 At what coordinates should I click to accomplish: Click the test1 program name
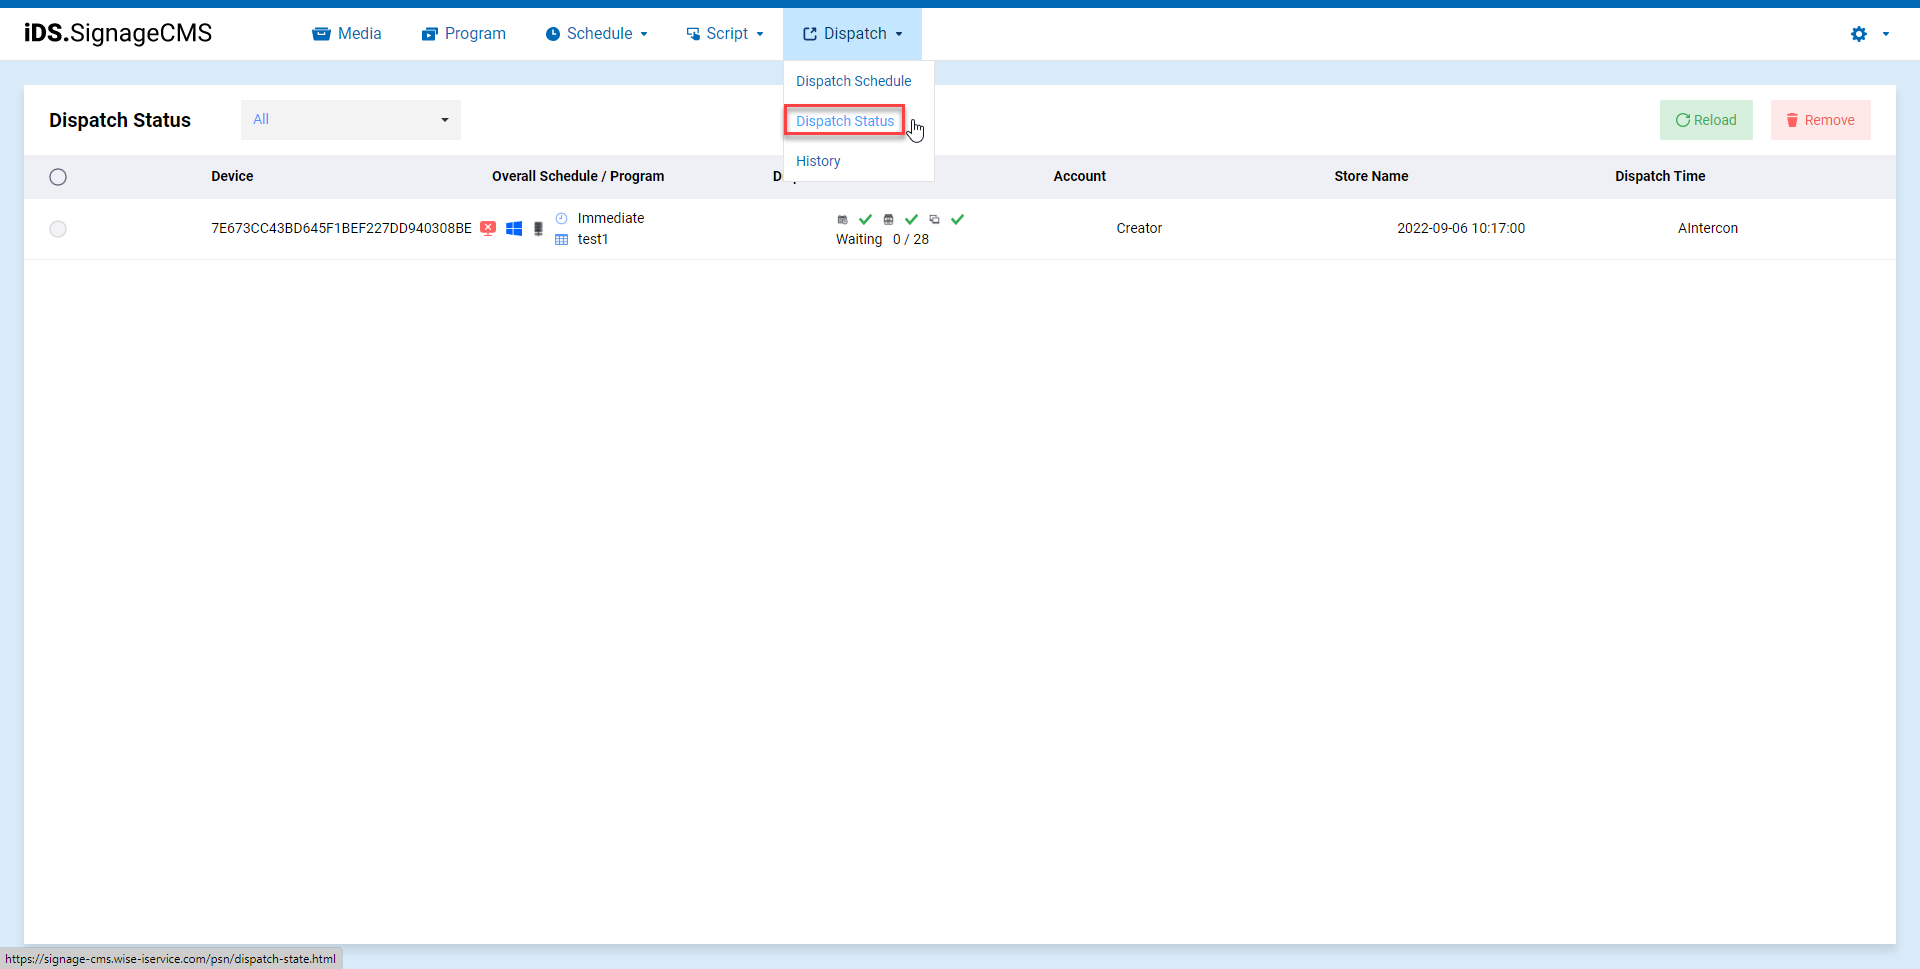coord(593,239)
